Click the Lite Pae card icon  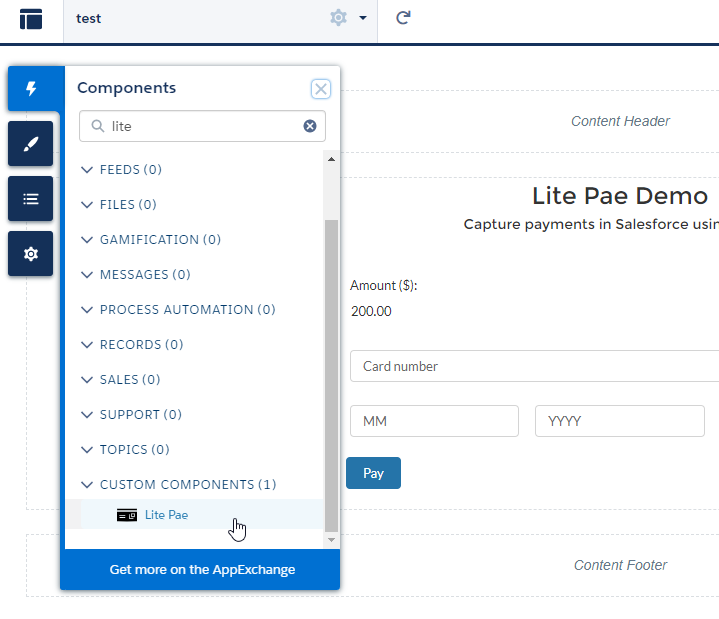point(127,515)
